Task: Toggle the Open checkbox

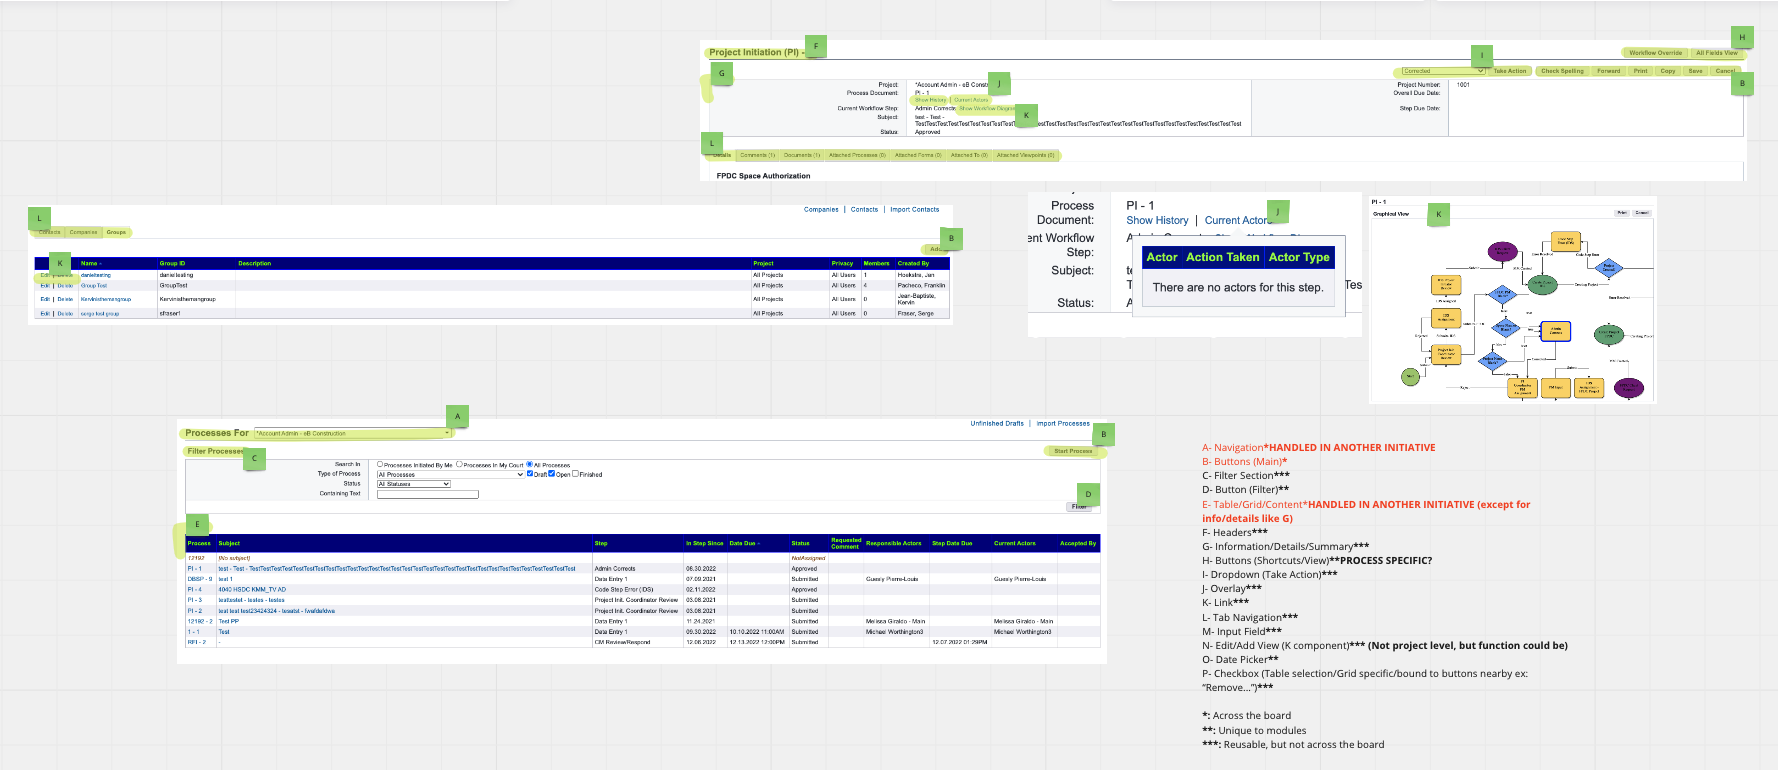Action: point(551,474)
